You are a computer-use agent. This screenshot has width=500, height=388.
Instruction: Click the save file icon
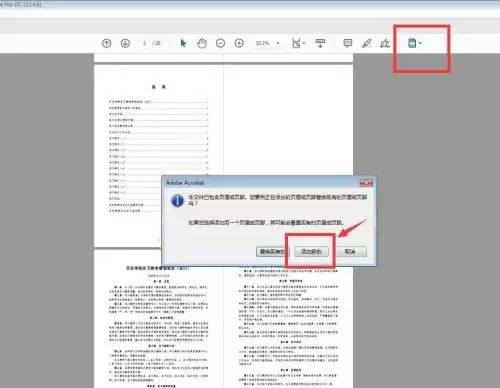(x=412, y=43)
